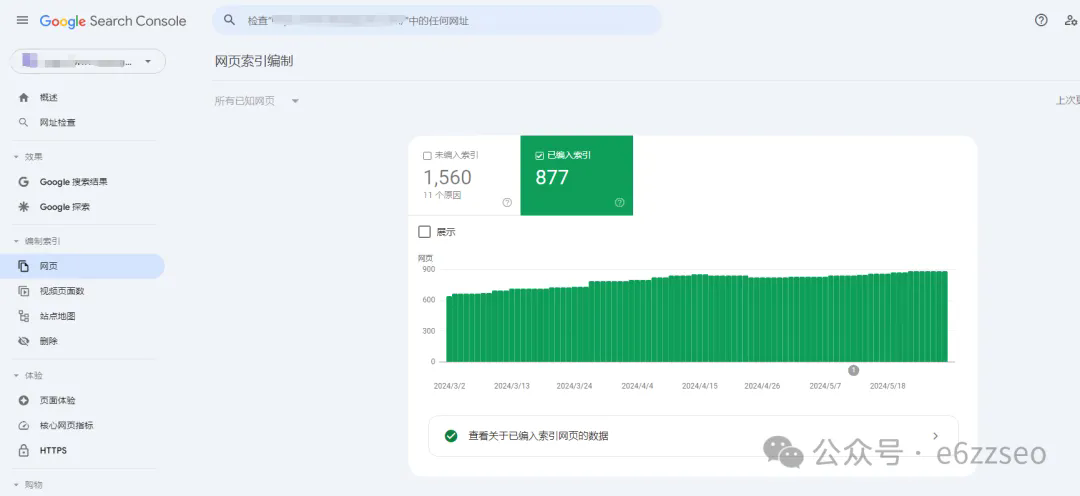Click the 2024/3/2 axis date label
The height and width of the screenshot is (496, 1080).
click(x=450, y=386)
